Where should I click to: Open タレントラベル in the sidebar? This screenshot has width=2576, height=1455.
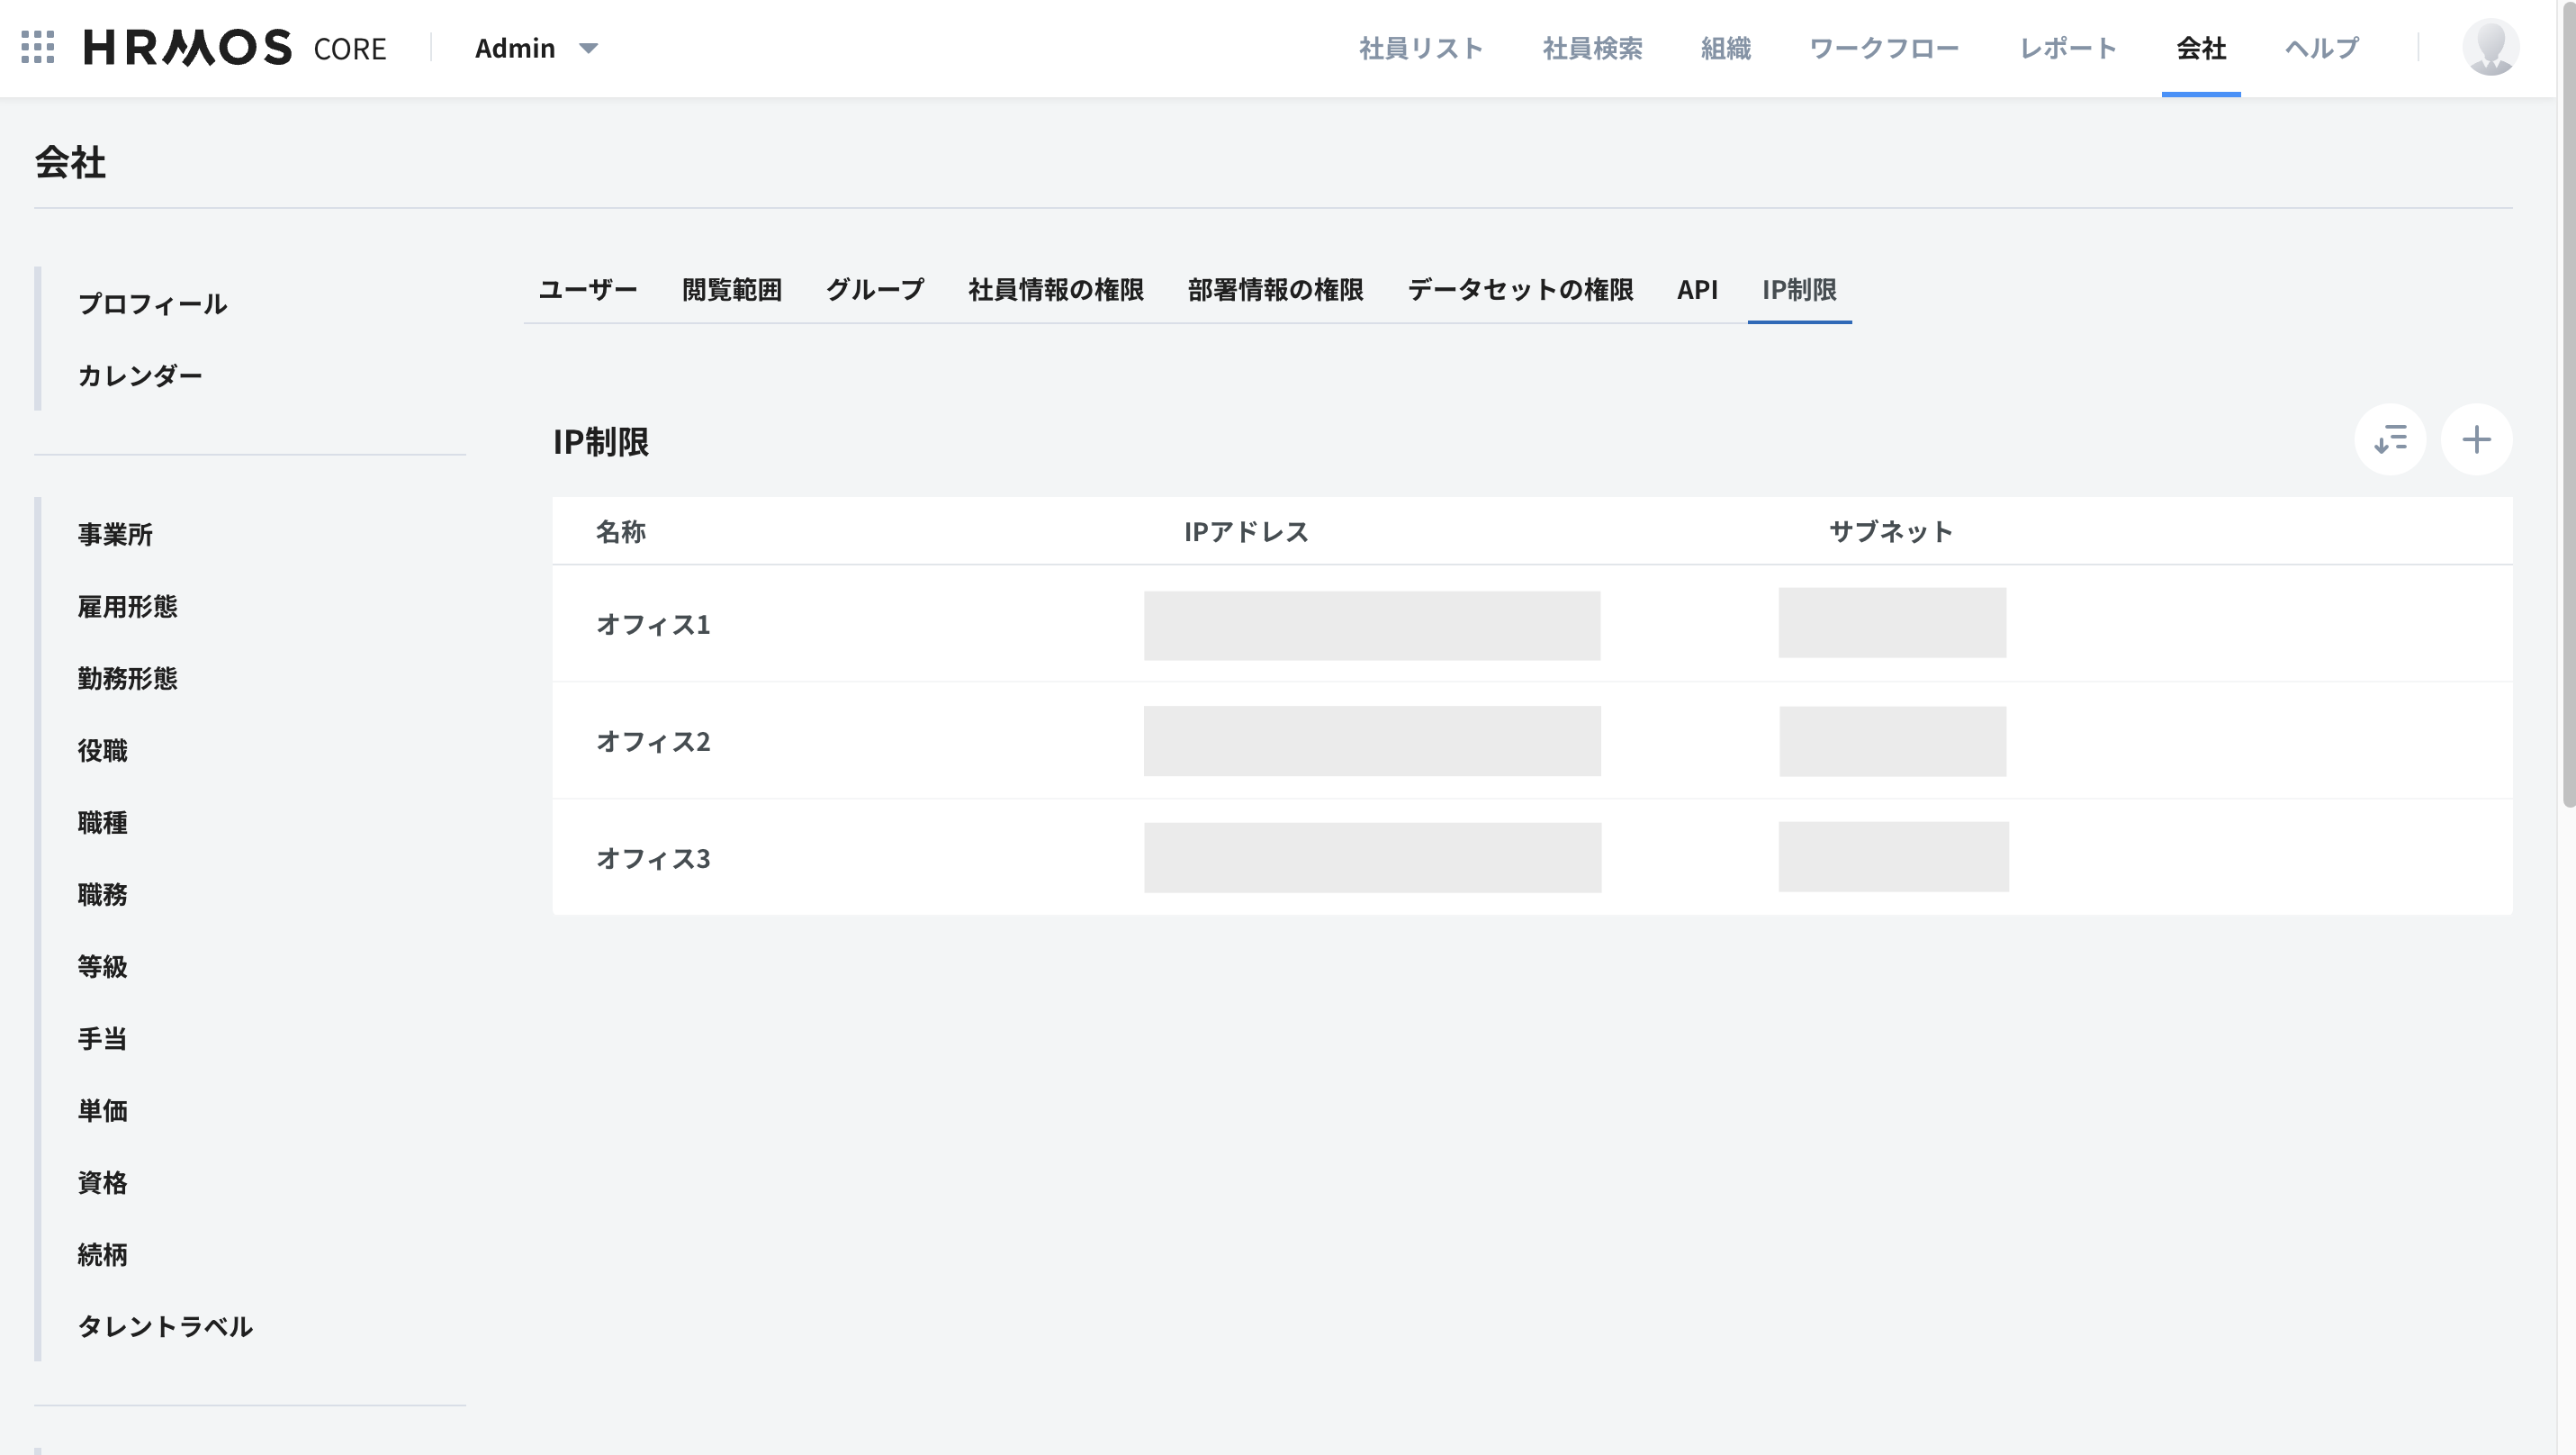click(165, 1326)
